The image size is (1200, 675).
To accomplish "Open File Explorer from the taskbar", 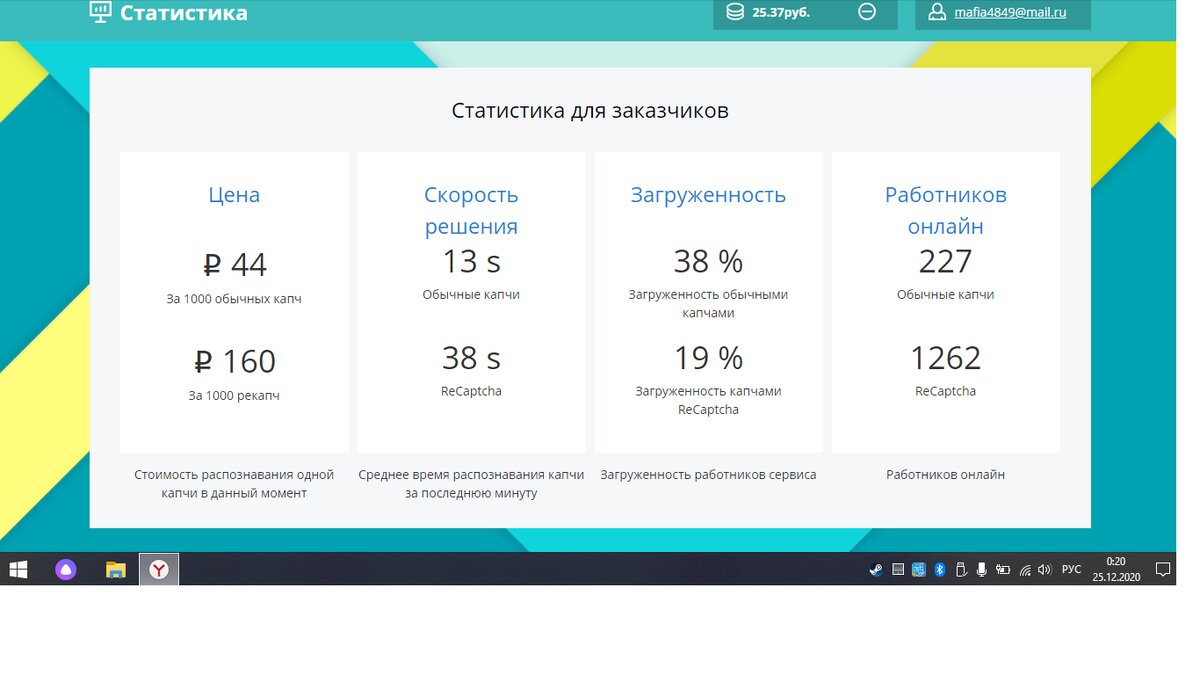I will [x=113, y=568].
